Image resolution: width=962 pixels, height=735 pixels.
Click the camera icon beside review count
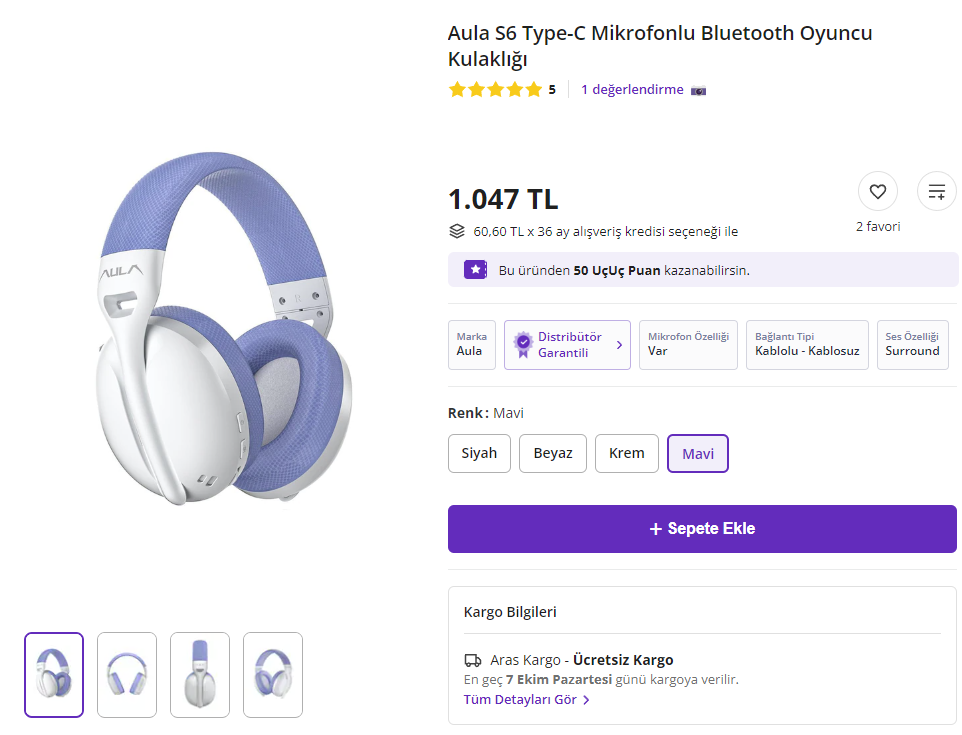[698, 90]
